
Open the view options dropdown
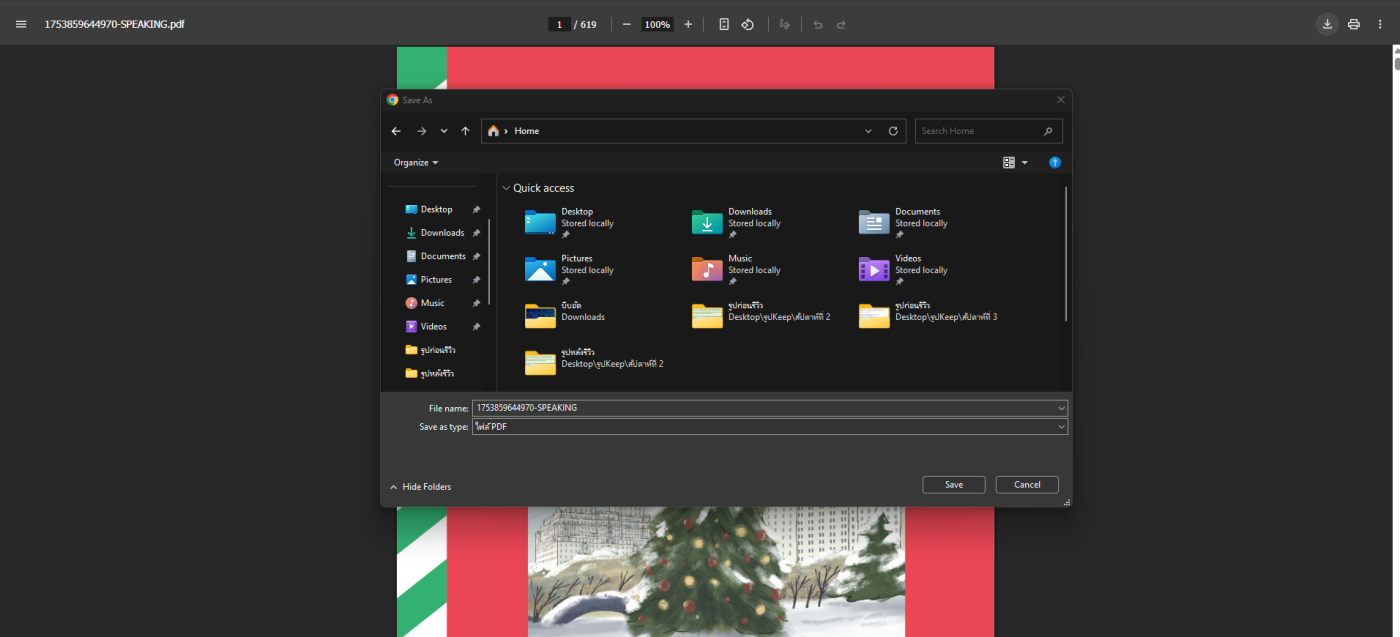point(1024,163)
